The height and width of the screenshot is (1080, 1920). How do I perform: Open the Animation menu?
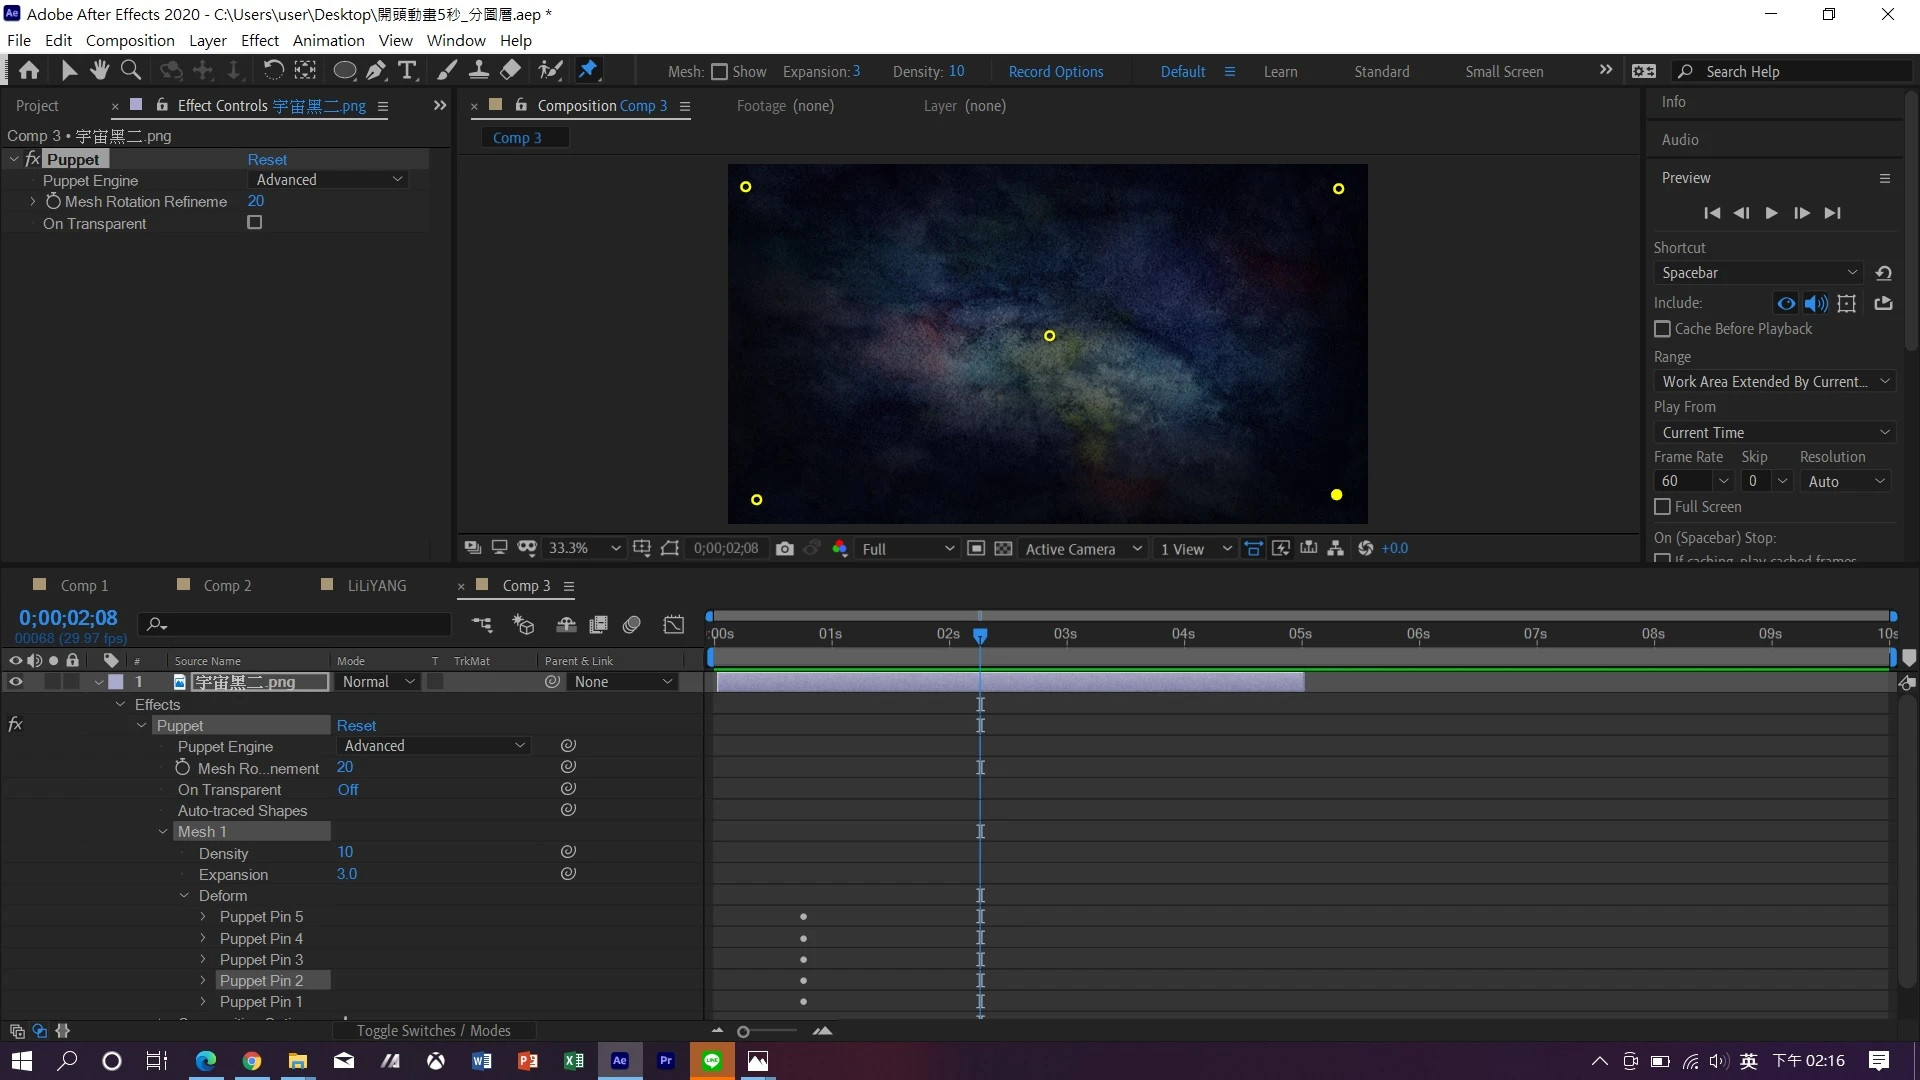click(328, 40)
